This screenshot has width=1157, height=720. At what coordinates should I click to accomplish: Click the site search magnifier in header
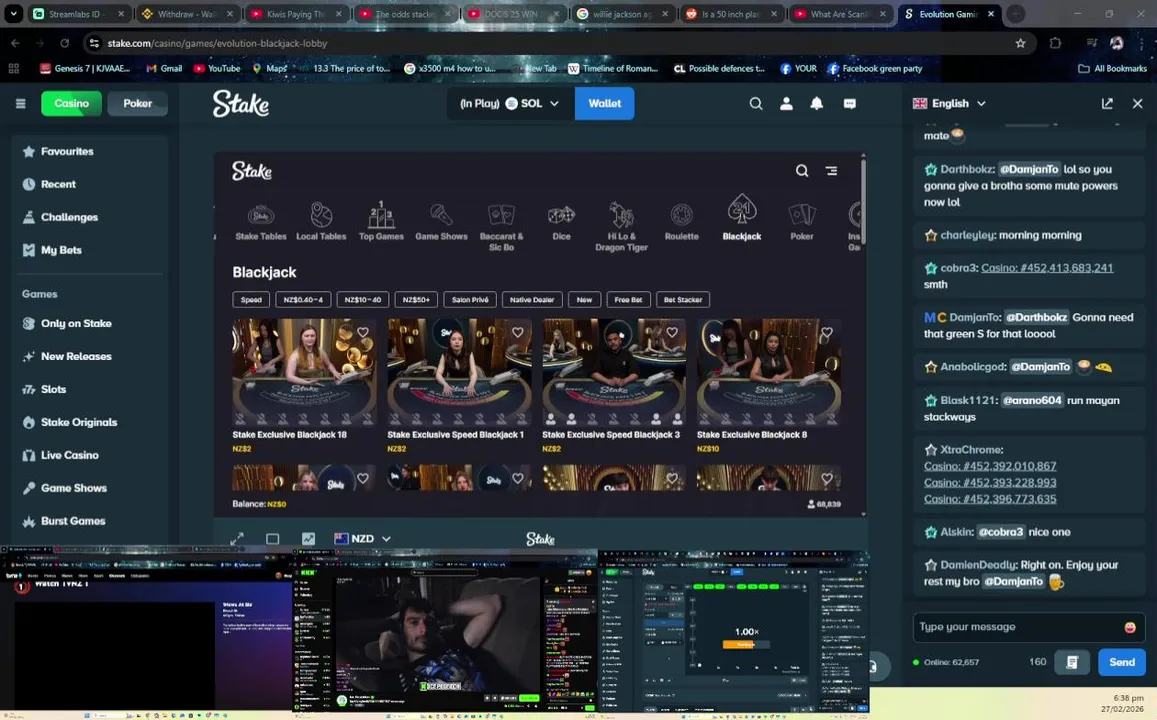756,103
